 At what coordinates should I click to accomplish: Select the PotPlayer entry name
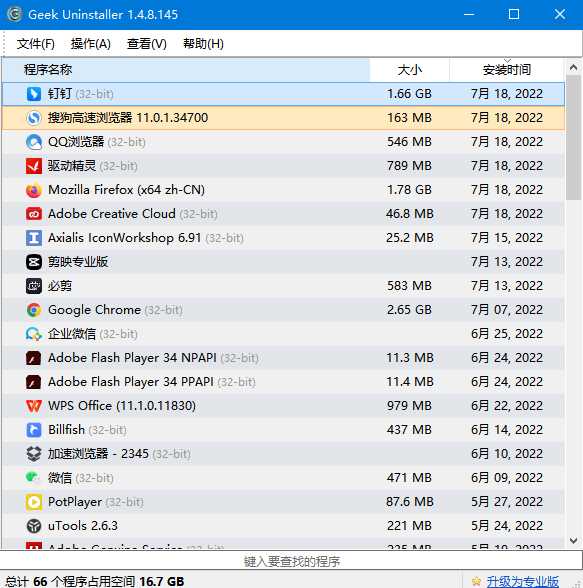(75, 502)
